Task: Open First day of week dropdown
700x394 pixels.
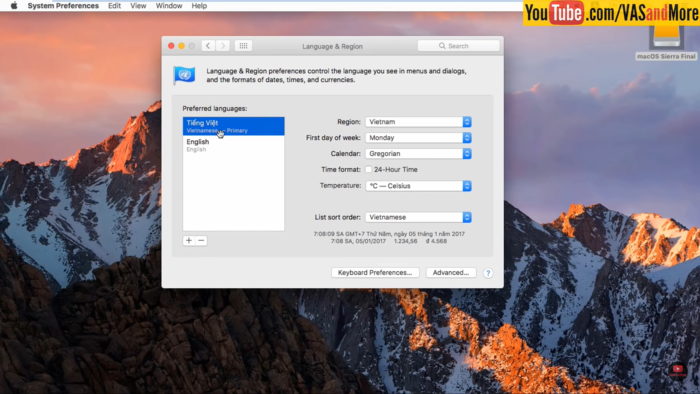Action: (418, 138)
